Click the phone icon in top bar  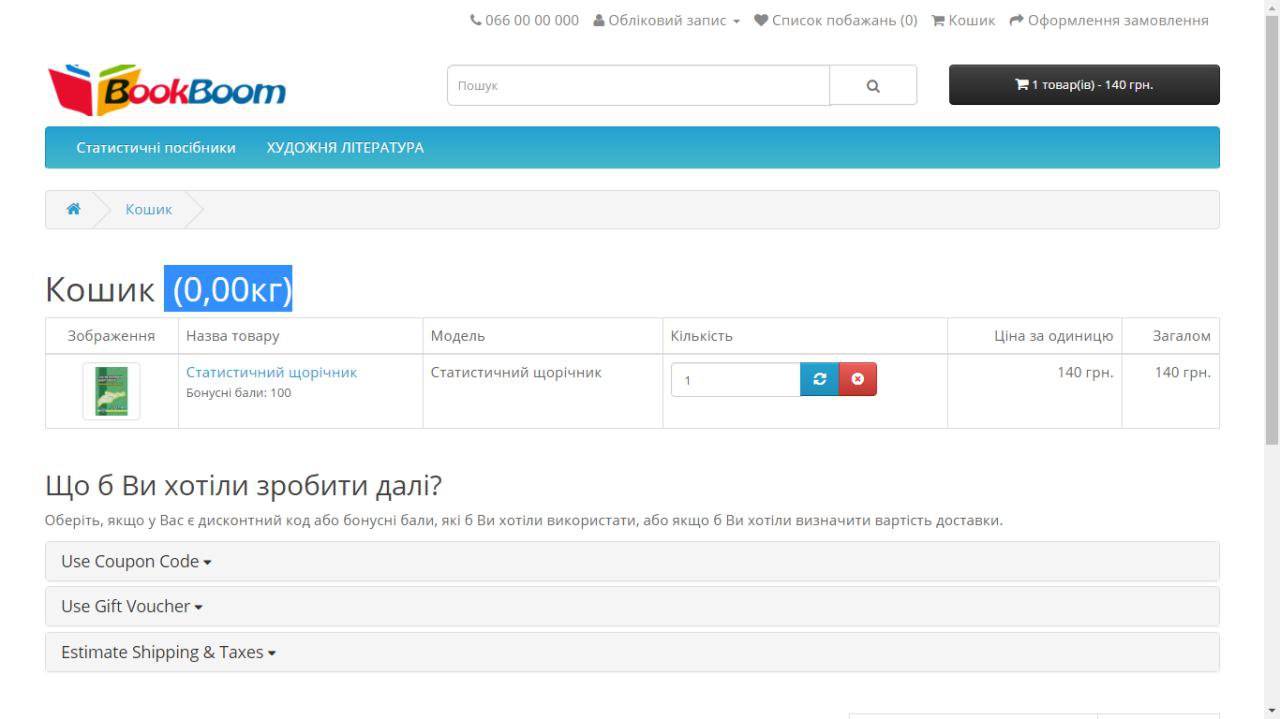[475, 20]
